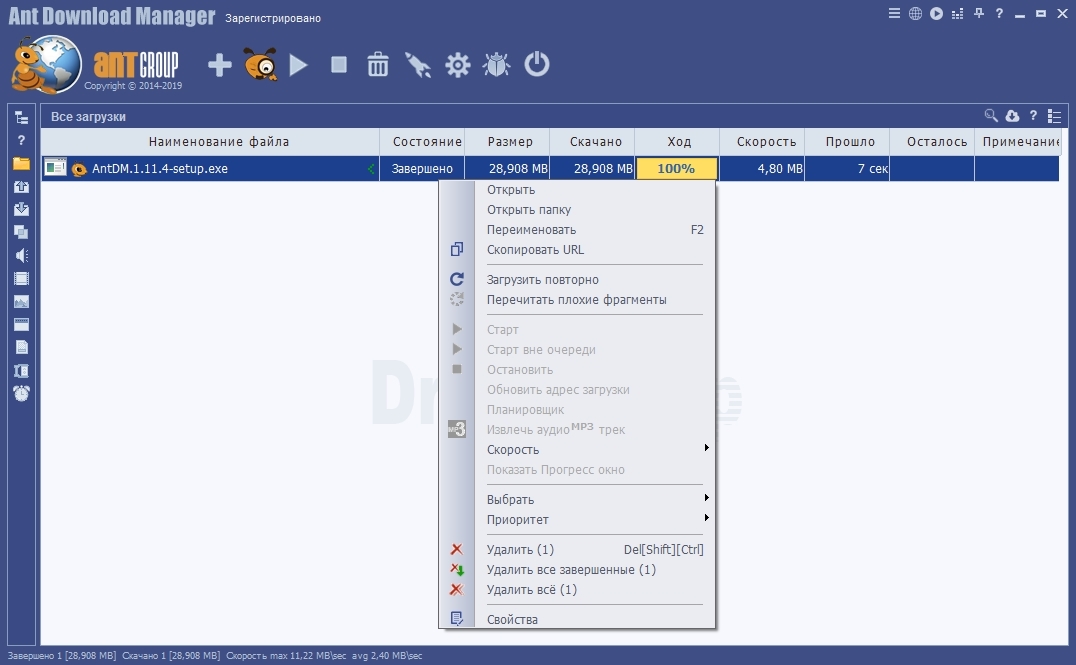
Task: Select the AntDM.1.11.4-setup.exe file name
Action: tap(160, 168)
